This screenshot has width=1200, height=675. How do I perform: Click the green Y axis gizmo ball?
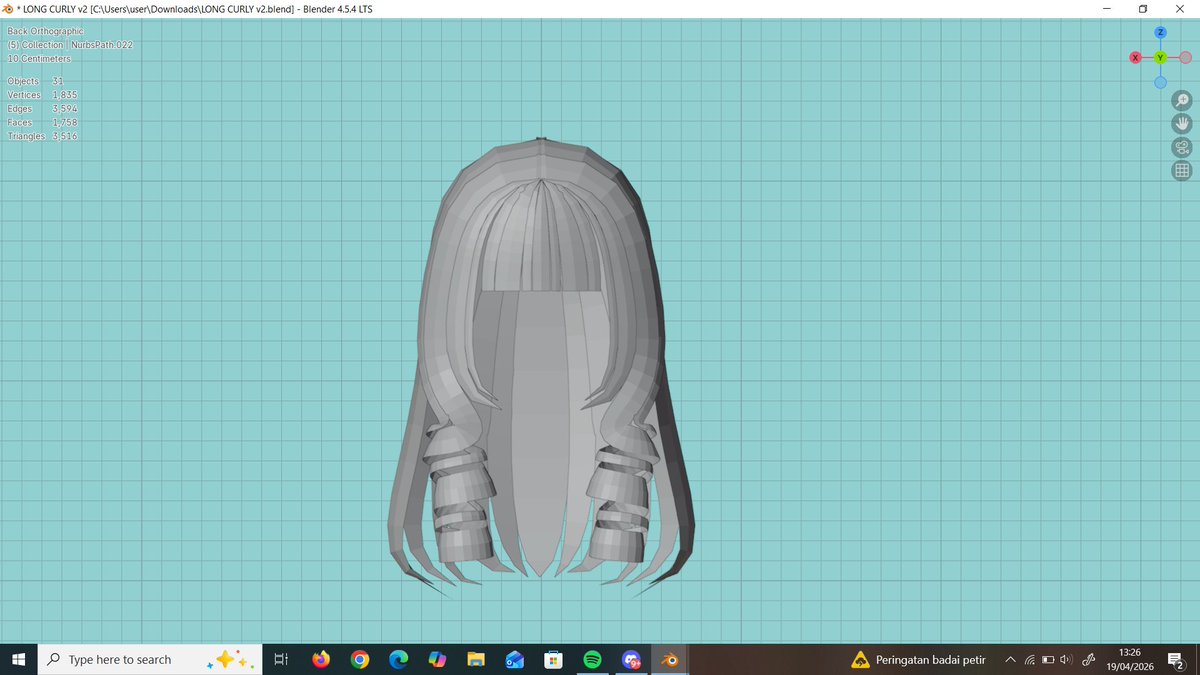[1160, 58]
